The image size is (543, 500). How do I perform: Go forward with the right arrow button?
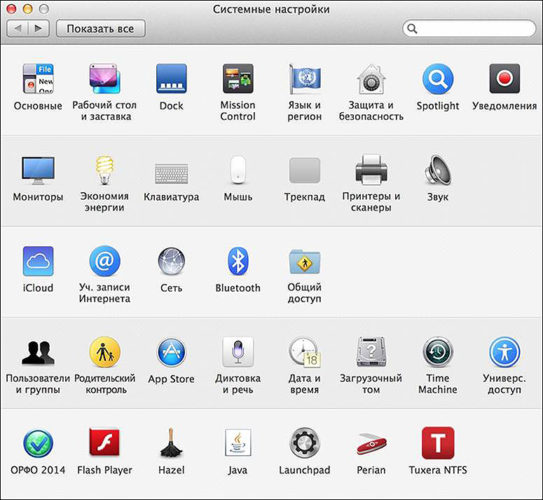[x=38, y=28]
